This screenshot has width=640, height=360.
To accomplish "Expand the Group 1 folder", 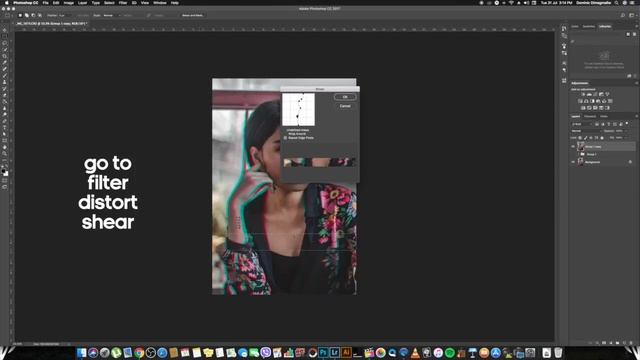I will (x=578, y=154).
